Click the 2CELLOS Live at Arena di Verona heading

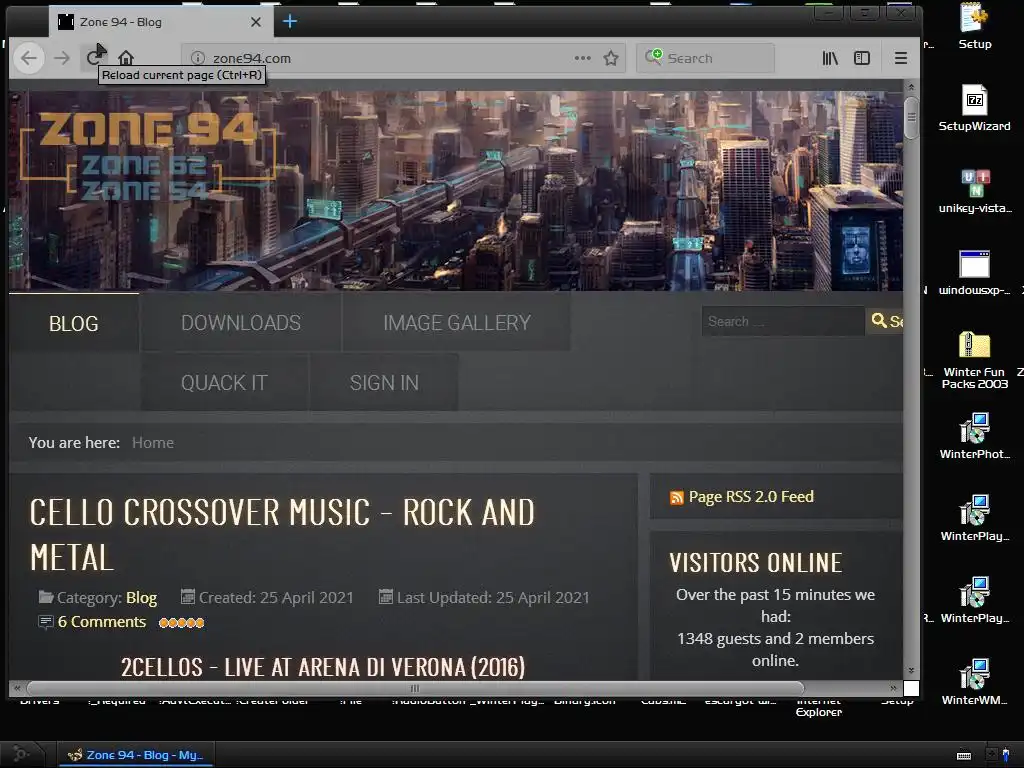(323, 667)
